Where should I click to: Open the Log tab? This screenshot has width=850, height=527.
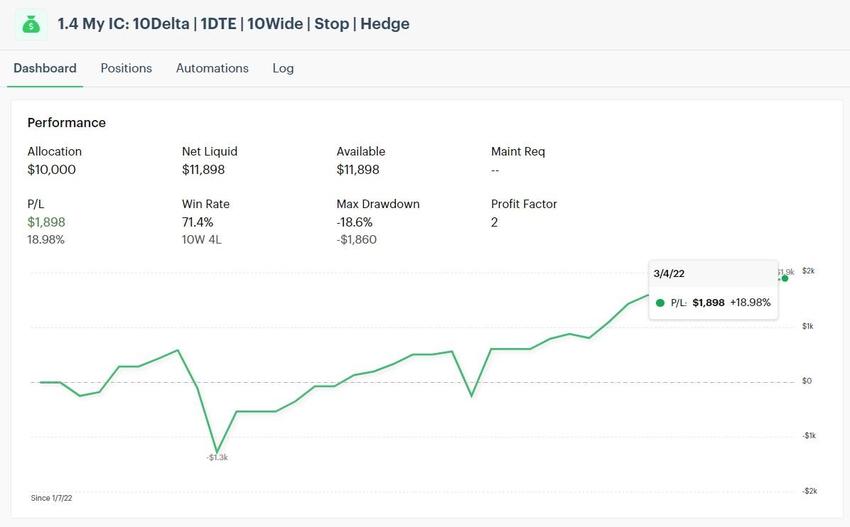283,68
